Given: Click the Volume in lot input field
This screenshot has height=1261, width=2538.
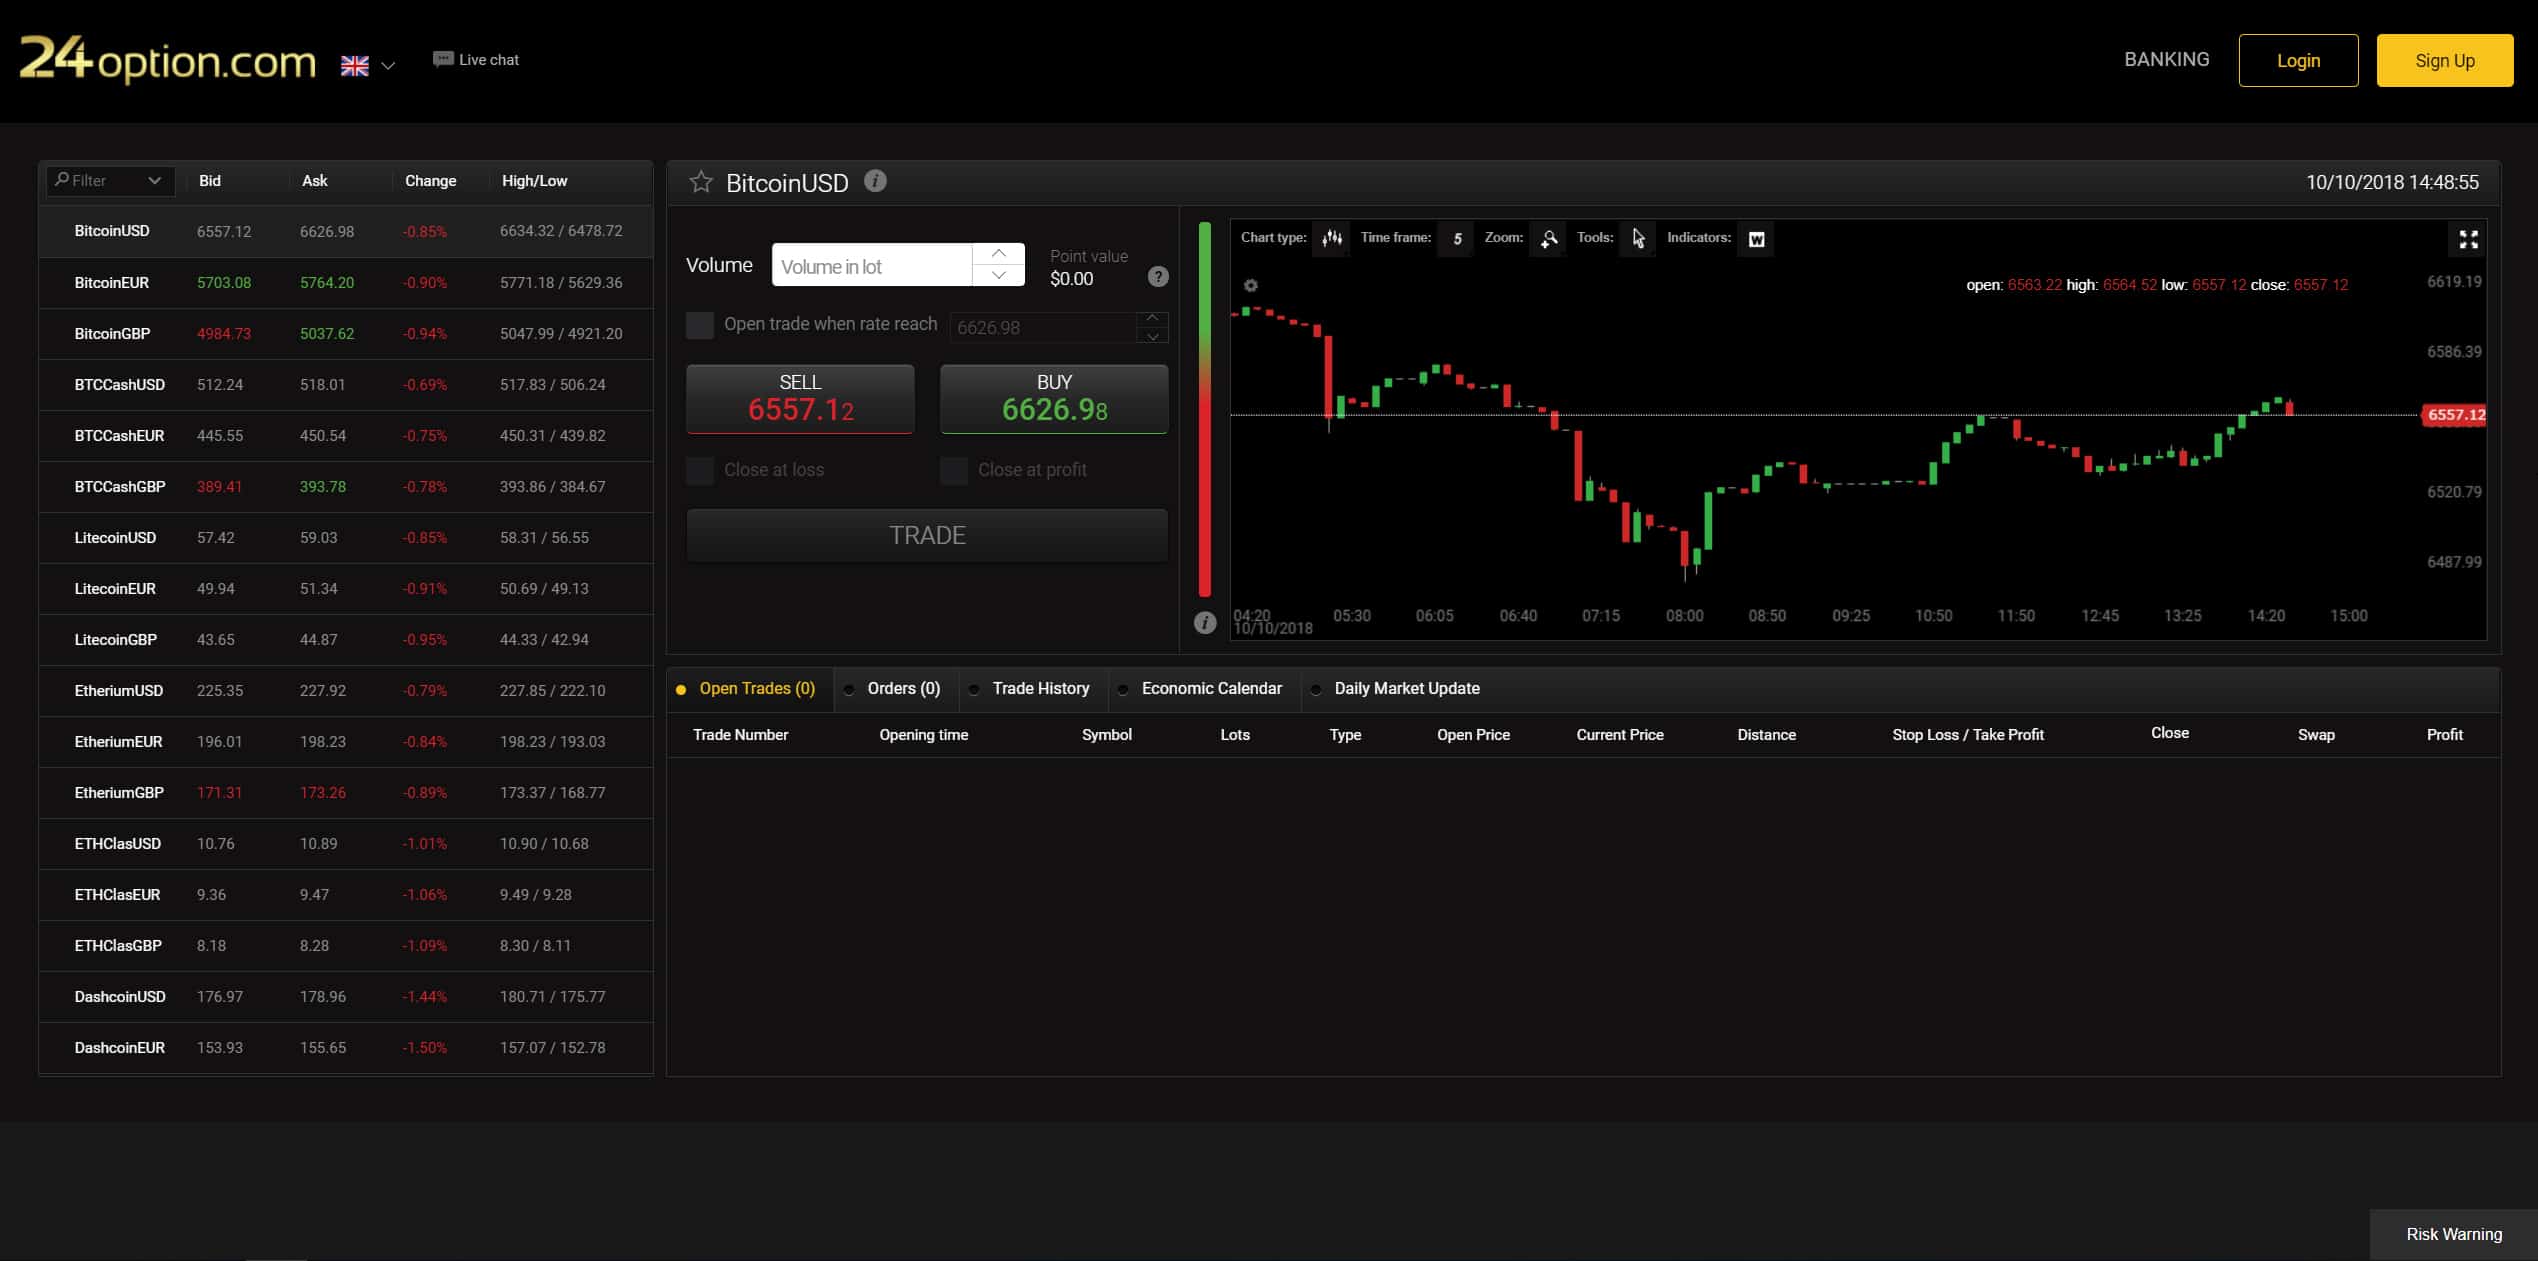Looking at the screenshot, I should pyautogui.click(x=872, y=265).
